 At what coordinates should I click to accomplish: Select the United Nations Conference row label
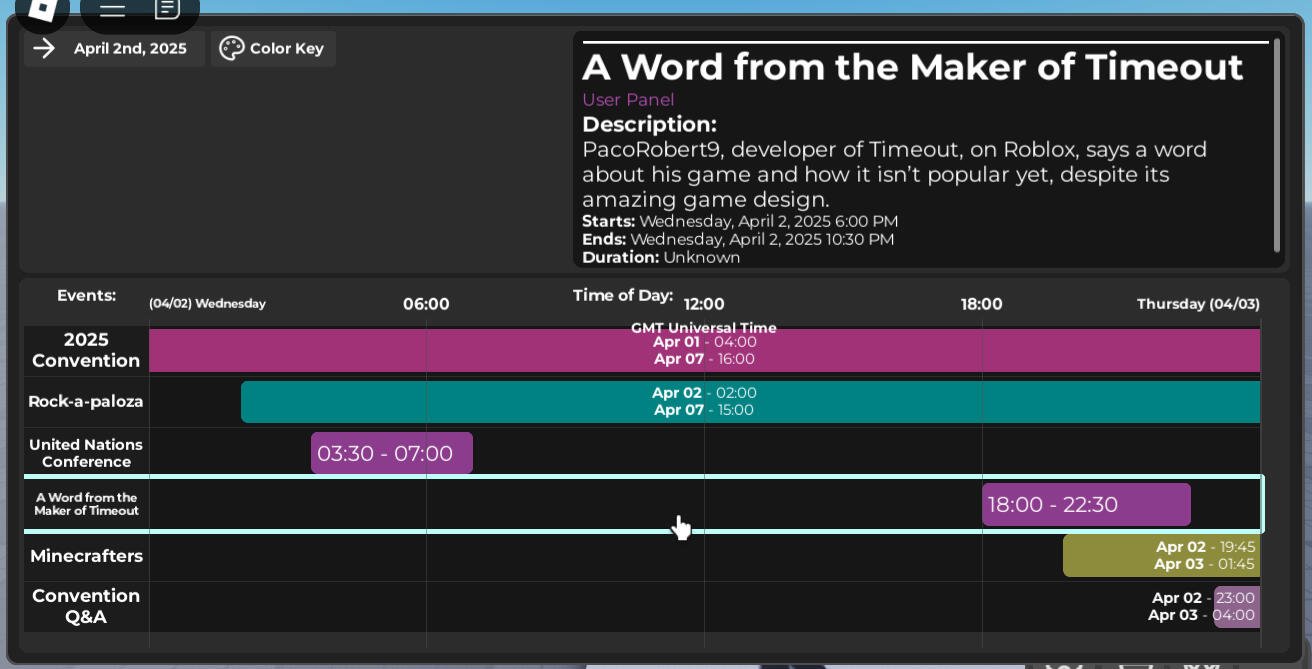86,453
